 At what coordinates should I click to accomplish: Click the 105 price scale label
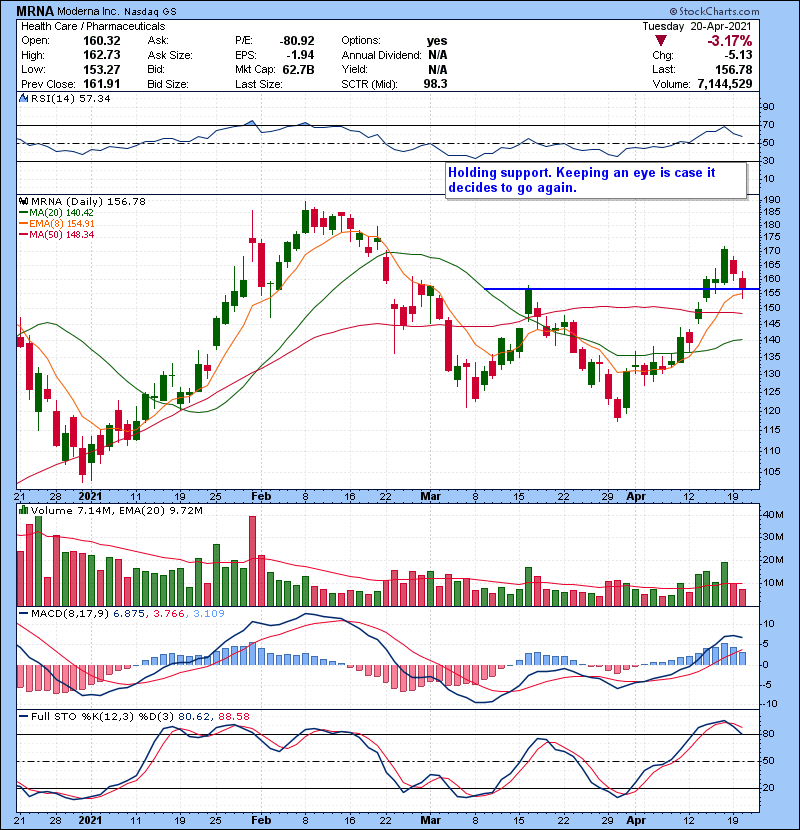771,472
